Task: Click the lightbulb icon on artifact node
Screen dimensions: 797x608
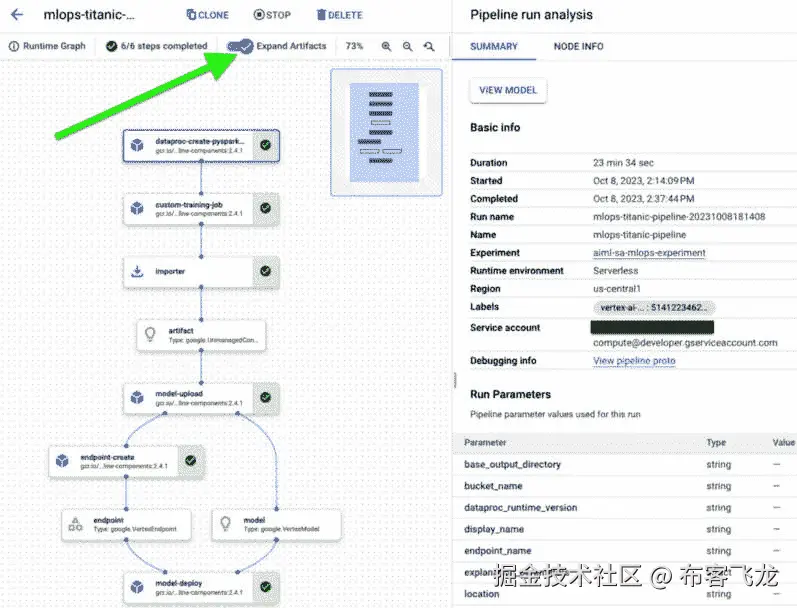Action: [x=150, y=335]
